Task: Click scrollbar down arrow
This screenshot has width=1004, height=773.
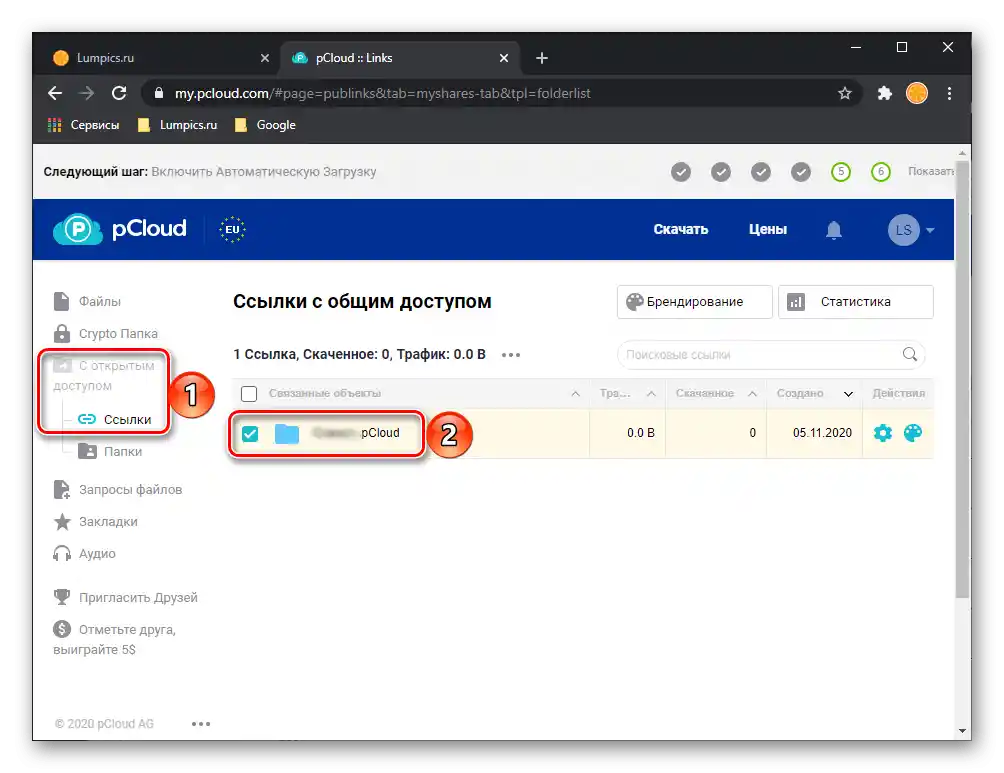Action: click(962, 730)
